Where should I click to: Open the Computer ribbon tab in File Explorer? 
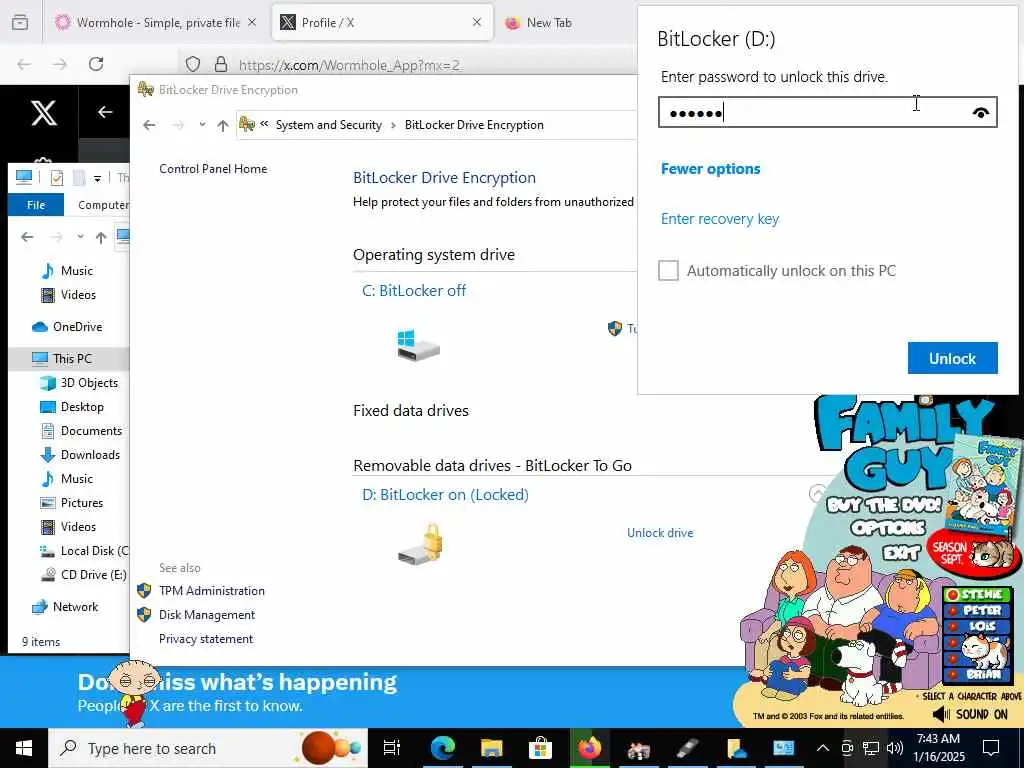pos(103,204)
